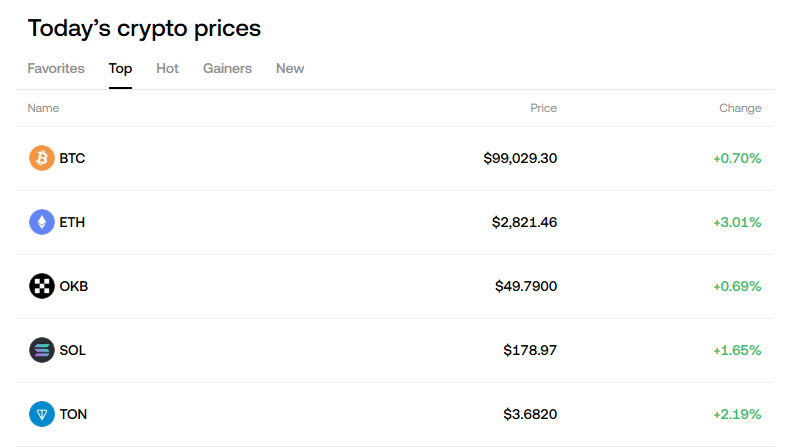Viewport: 788px width, 447px height.
Task: Click the Name column header
Action: coord(43,108)
